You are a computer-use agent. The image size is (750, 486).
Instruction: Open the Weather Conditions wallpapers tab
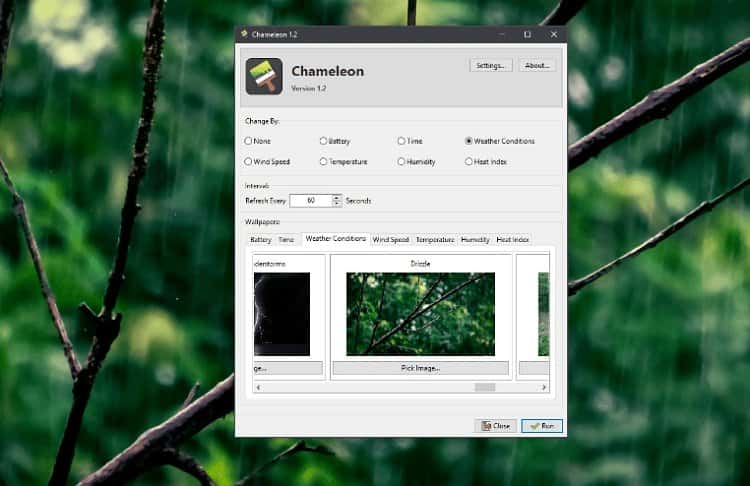pyautogui.click(x=336, y=238)
